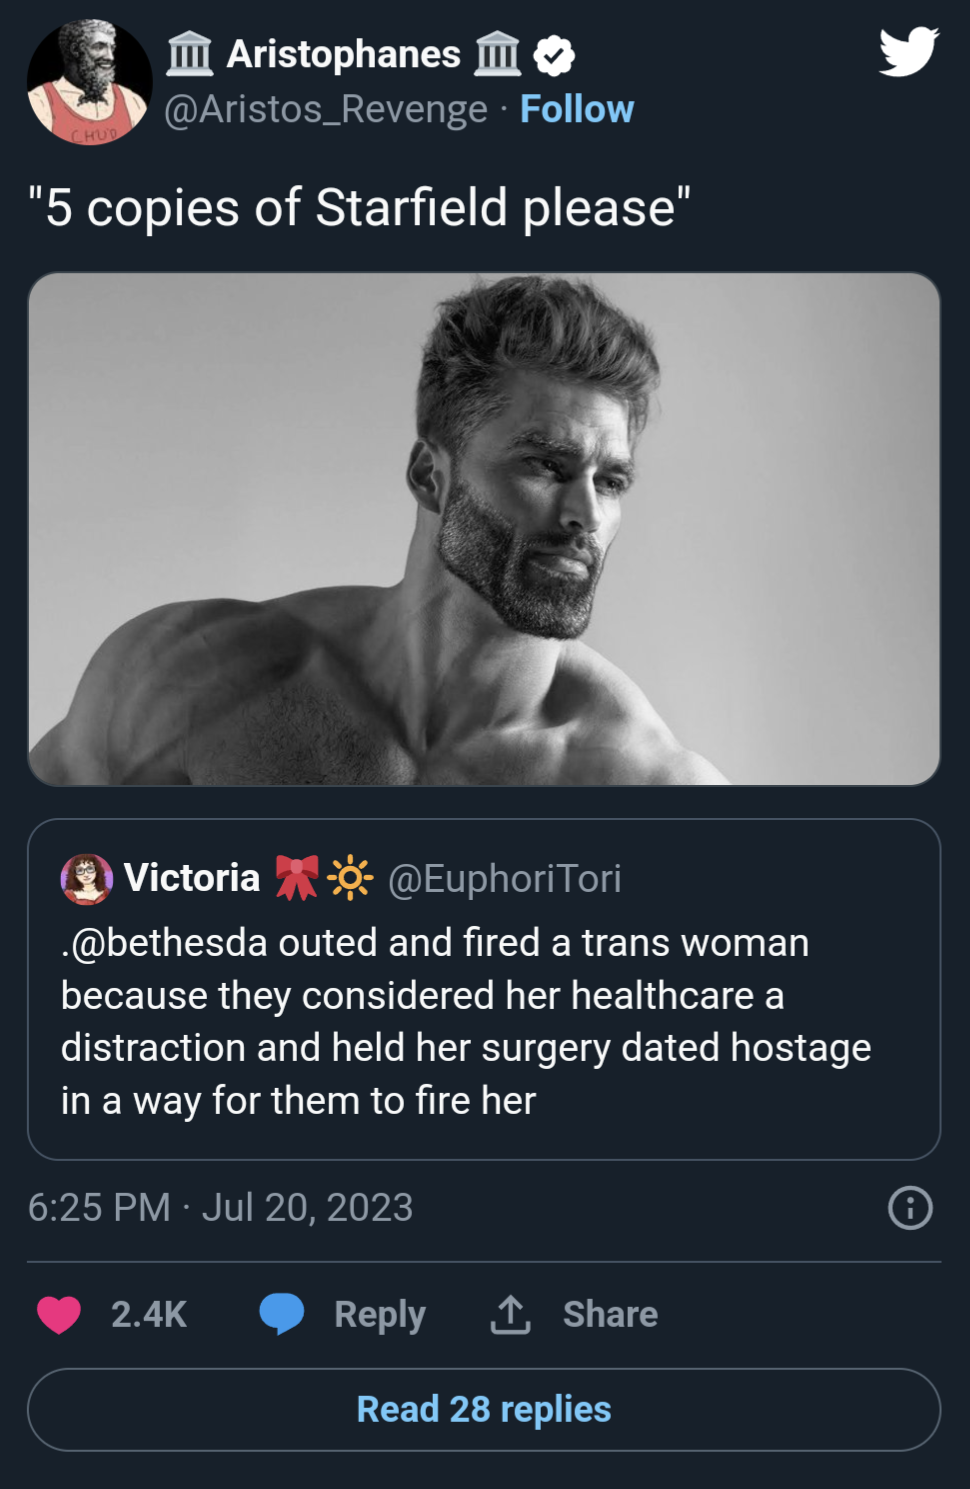
Task: Click the Victoria display name
Action: coord(192,878)
